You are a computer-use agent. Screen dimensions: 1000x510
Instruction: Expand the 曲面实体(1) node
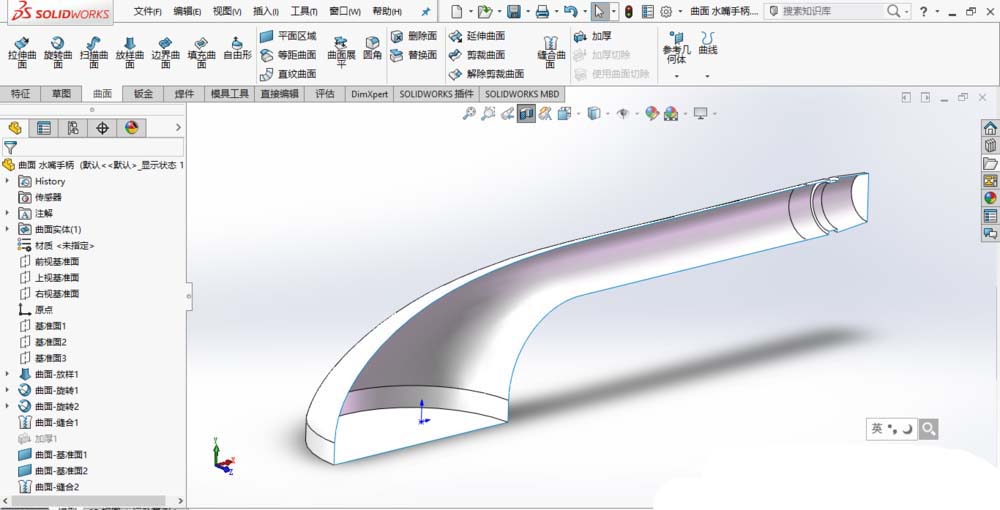point(8,229)
